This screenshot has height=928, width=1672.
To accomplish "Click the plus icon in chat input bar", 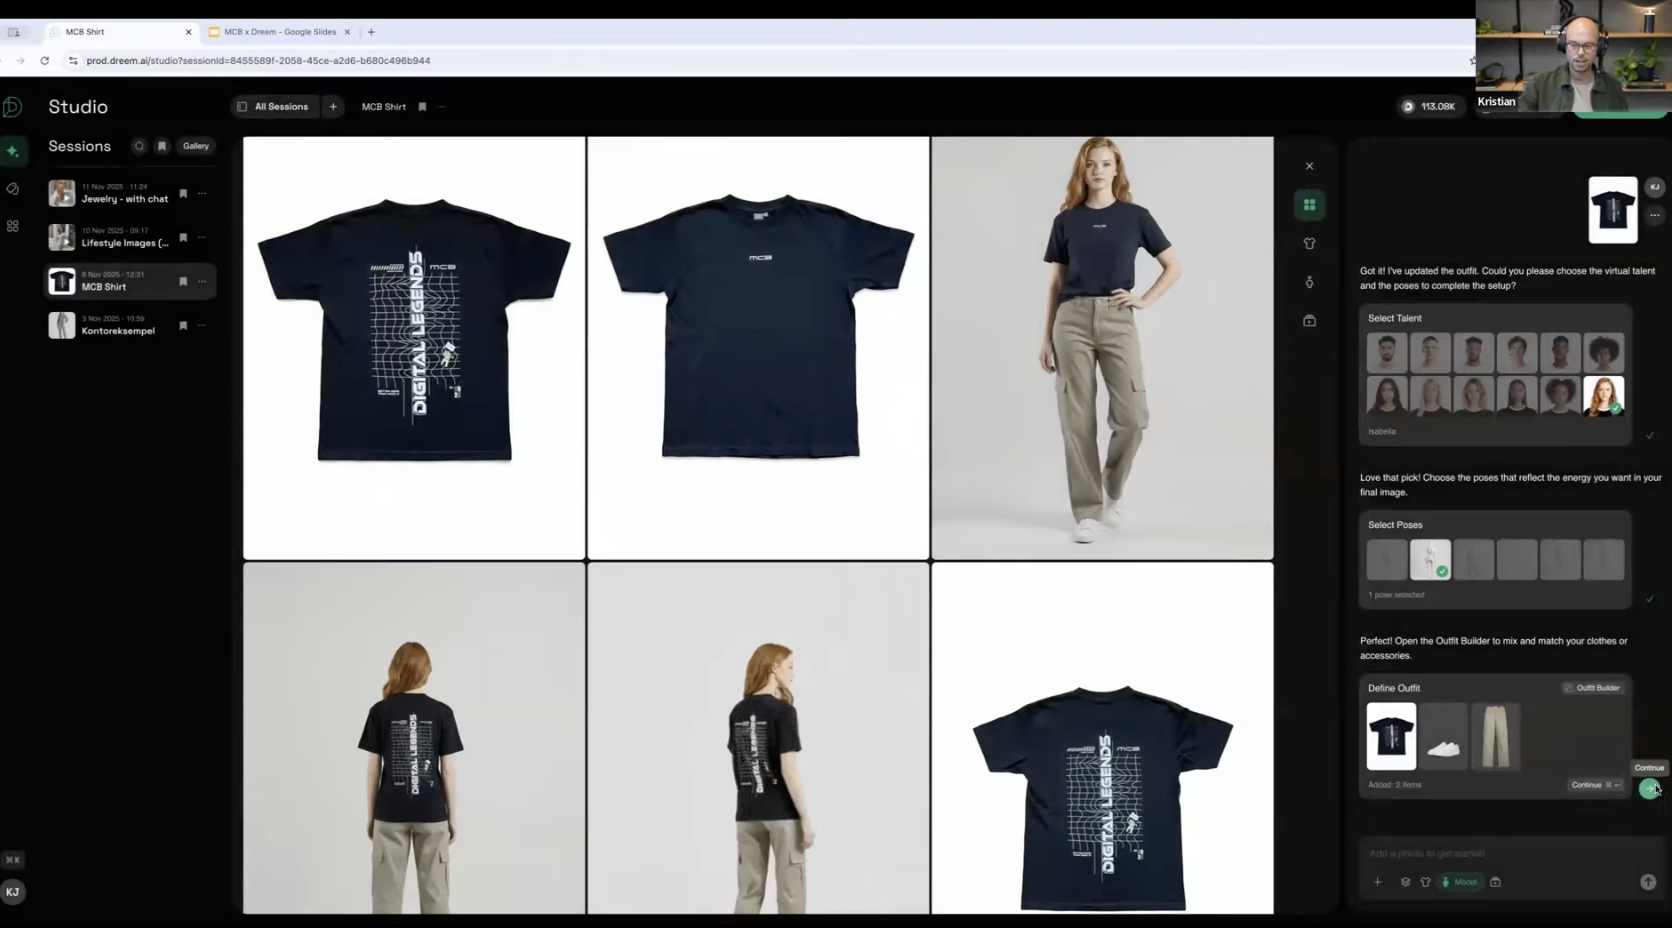I will 1377,882.
